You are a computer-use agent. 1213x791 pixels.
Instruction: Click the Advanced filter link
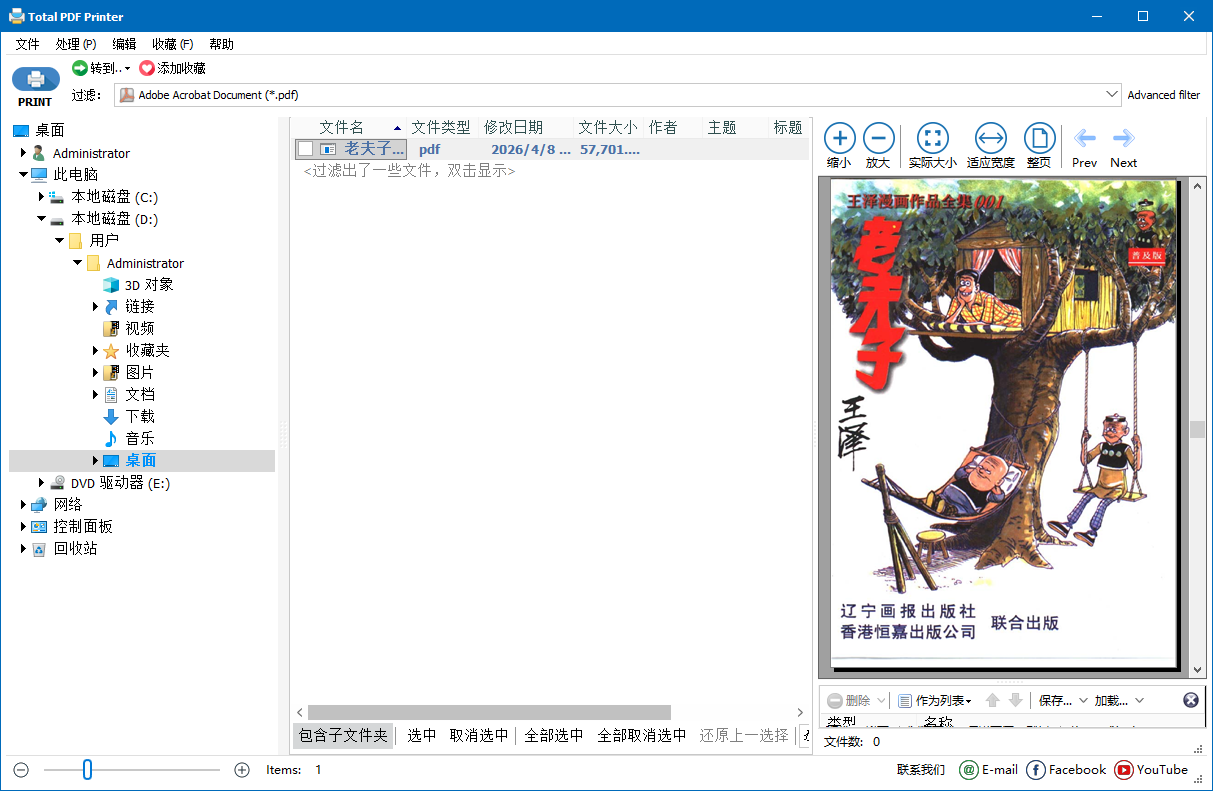pyautogui.click(x=1163, y=95)
